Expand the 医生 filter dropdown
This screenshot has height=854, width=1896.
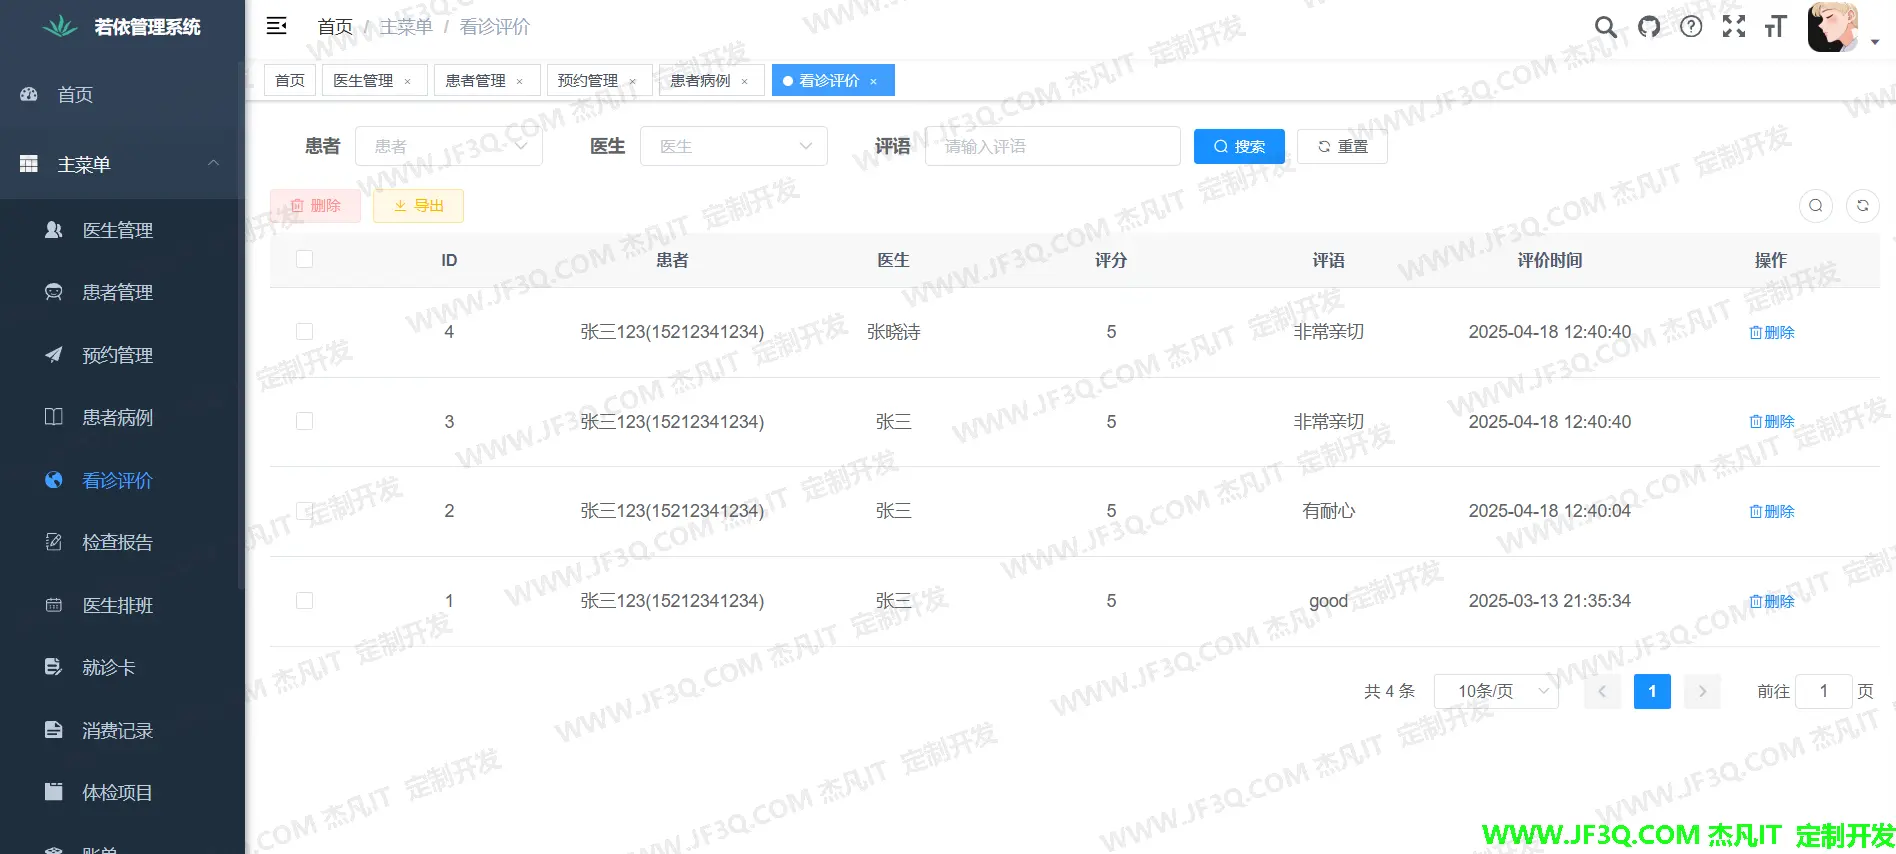pos(733,146)
